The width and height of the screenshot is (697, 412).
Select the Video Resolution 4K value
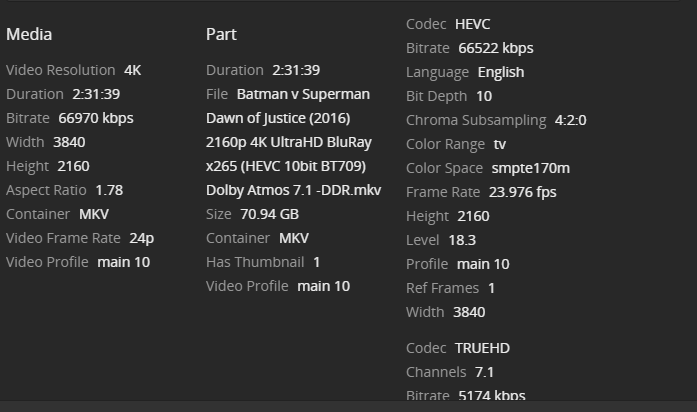132,70
